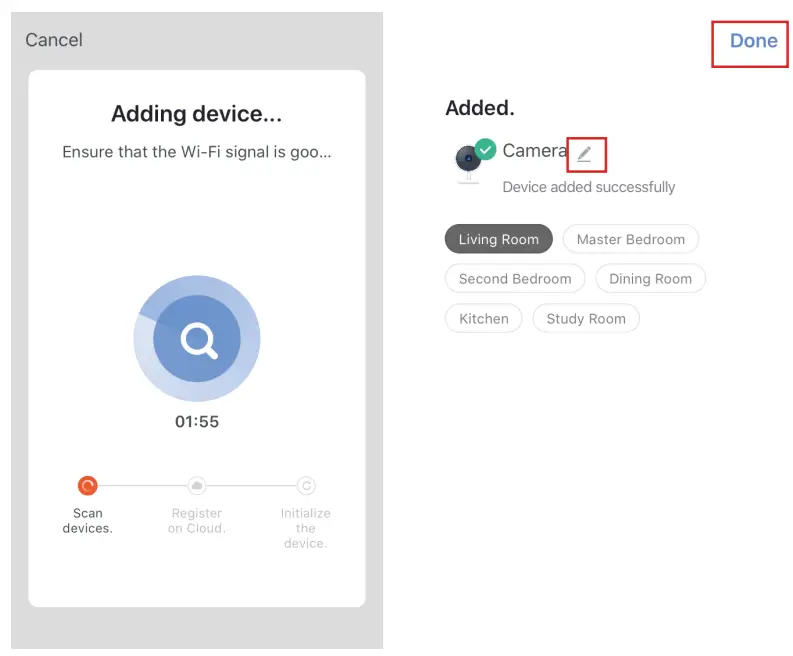793x656 pixels.
Task: Choose the Study Room chip
Action: click(586, 319)
